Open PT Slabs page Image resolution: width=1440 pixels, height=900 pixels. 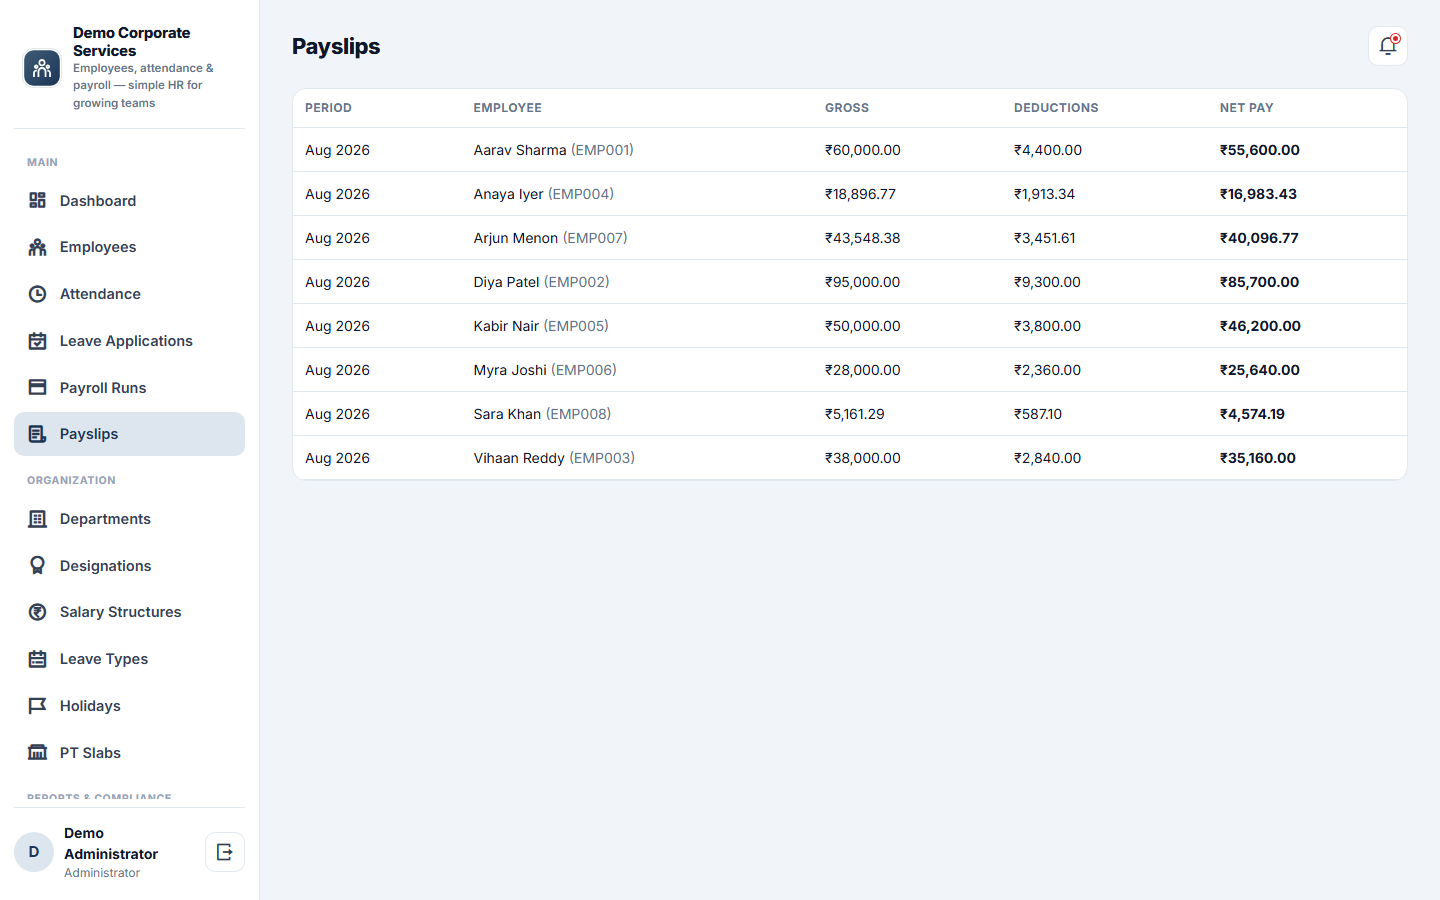(129, 752)
